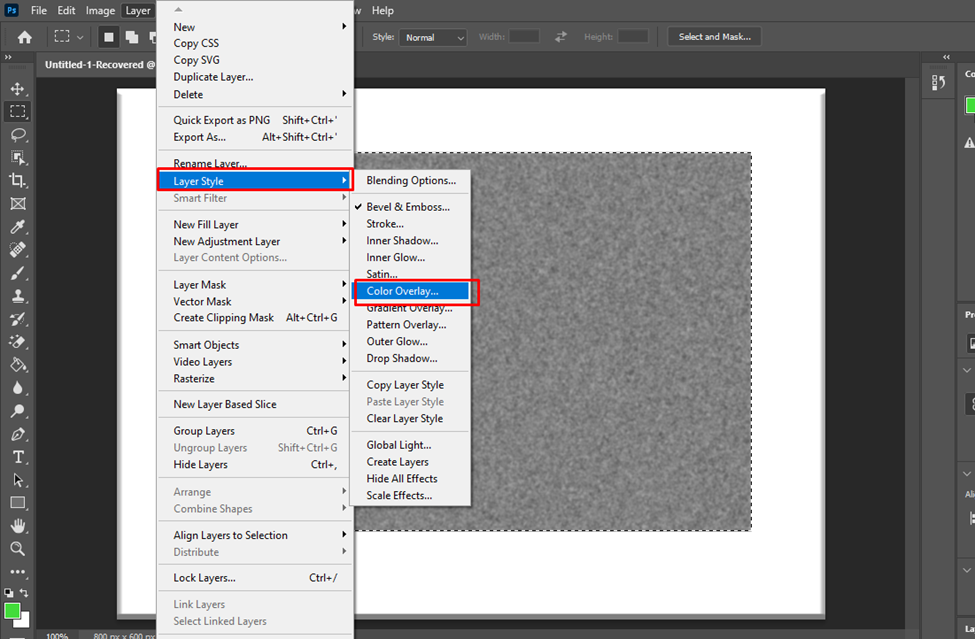Select the Rectangle shape tool
This screenshot has width=975, height=639.
coord(17,503)
